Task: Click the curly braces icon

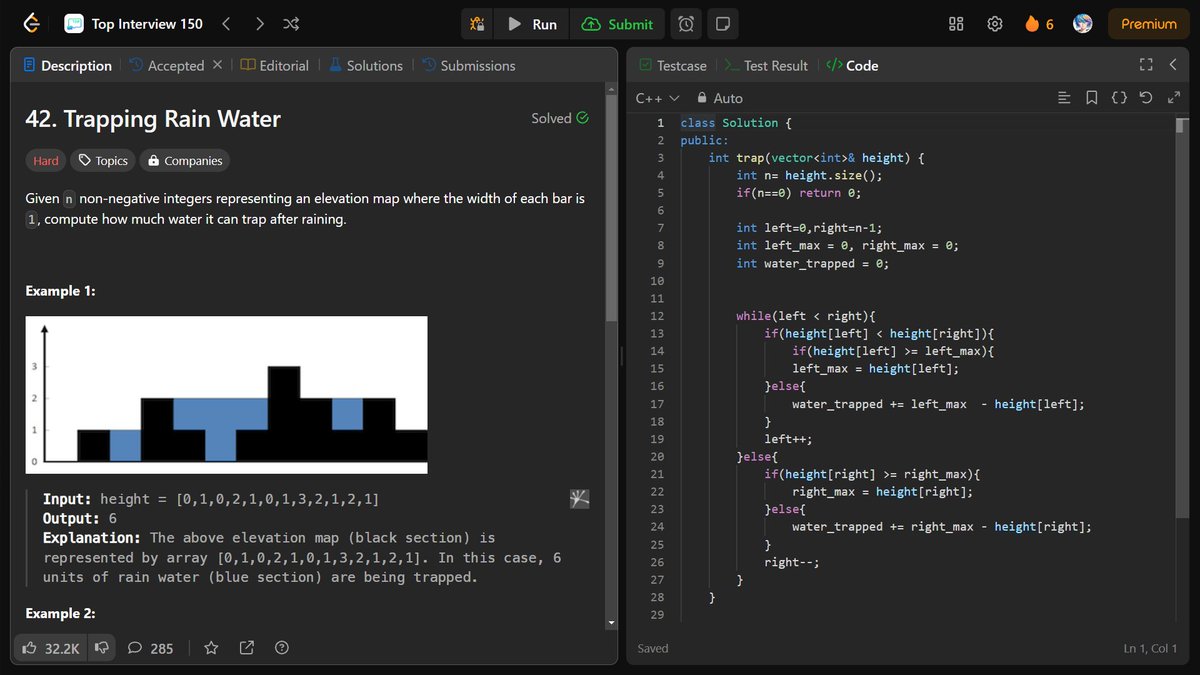Action: [x=1119, y=98]
